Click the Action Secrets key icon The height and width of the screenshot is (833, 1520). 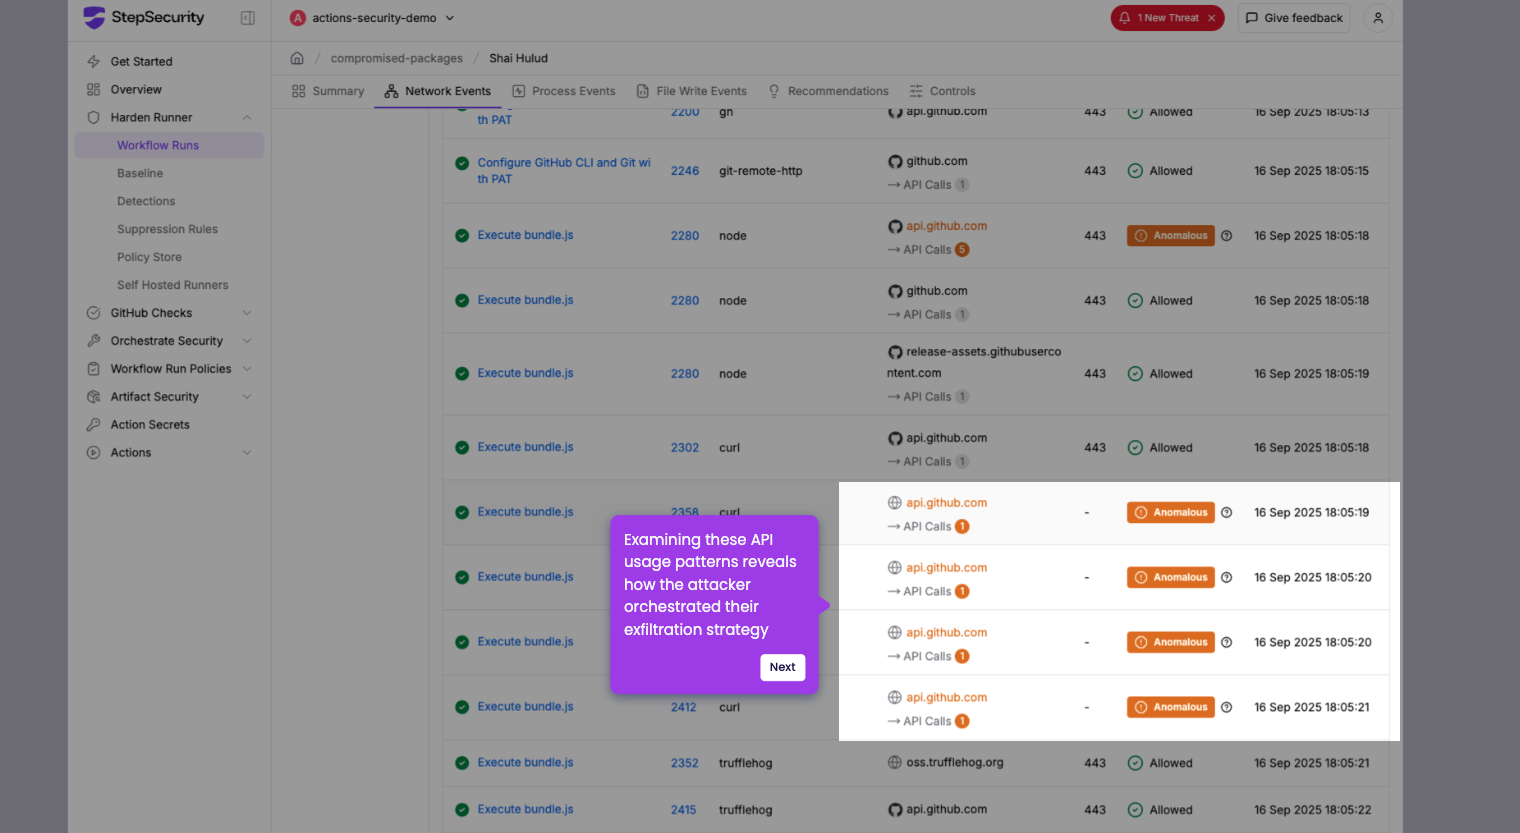point(92,424)
